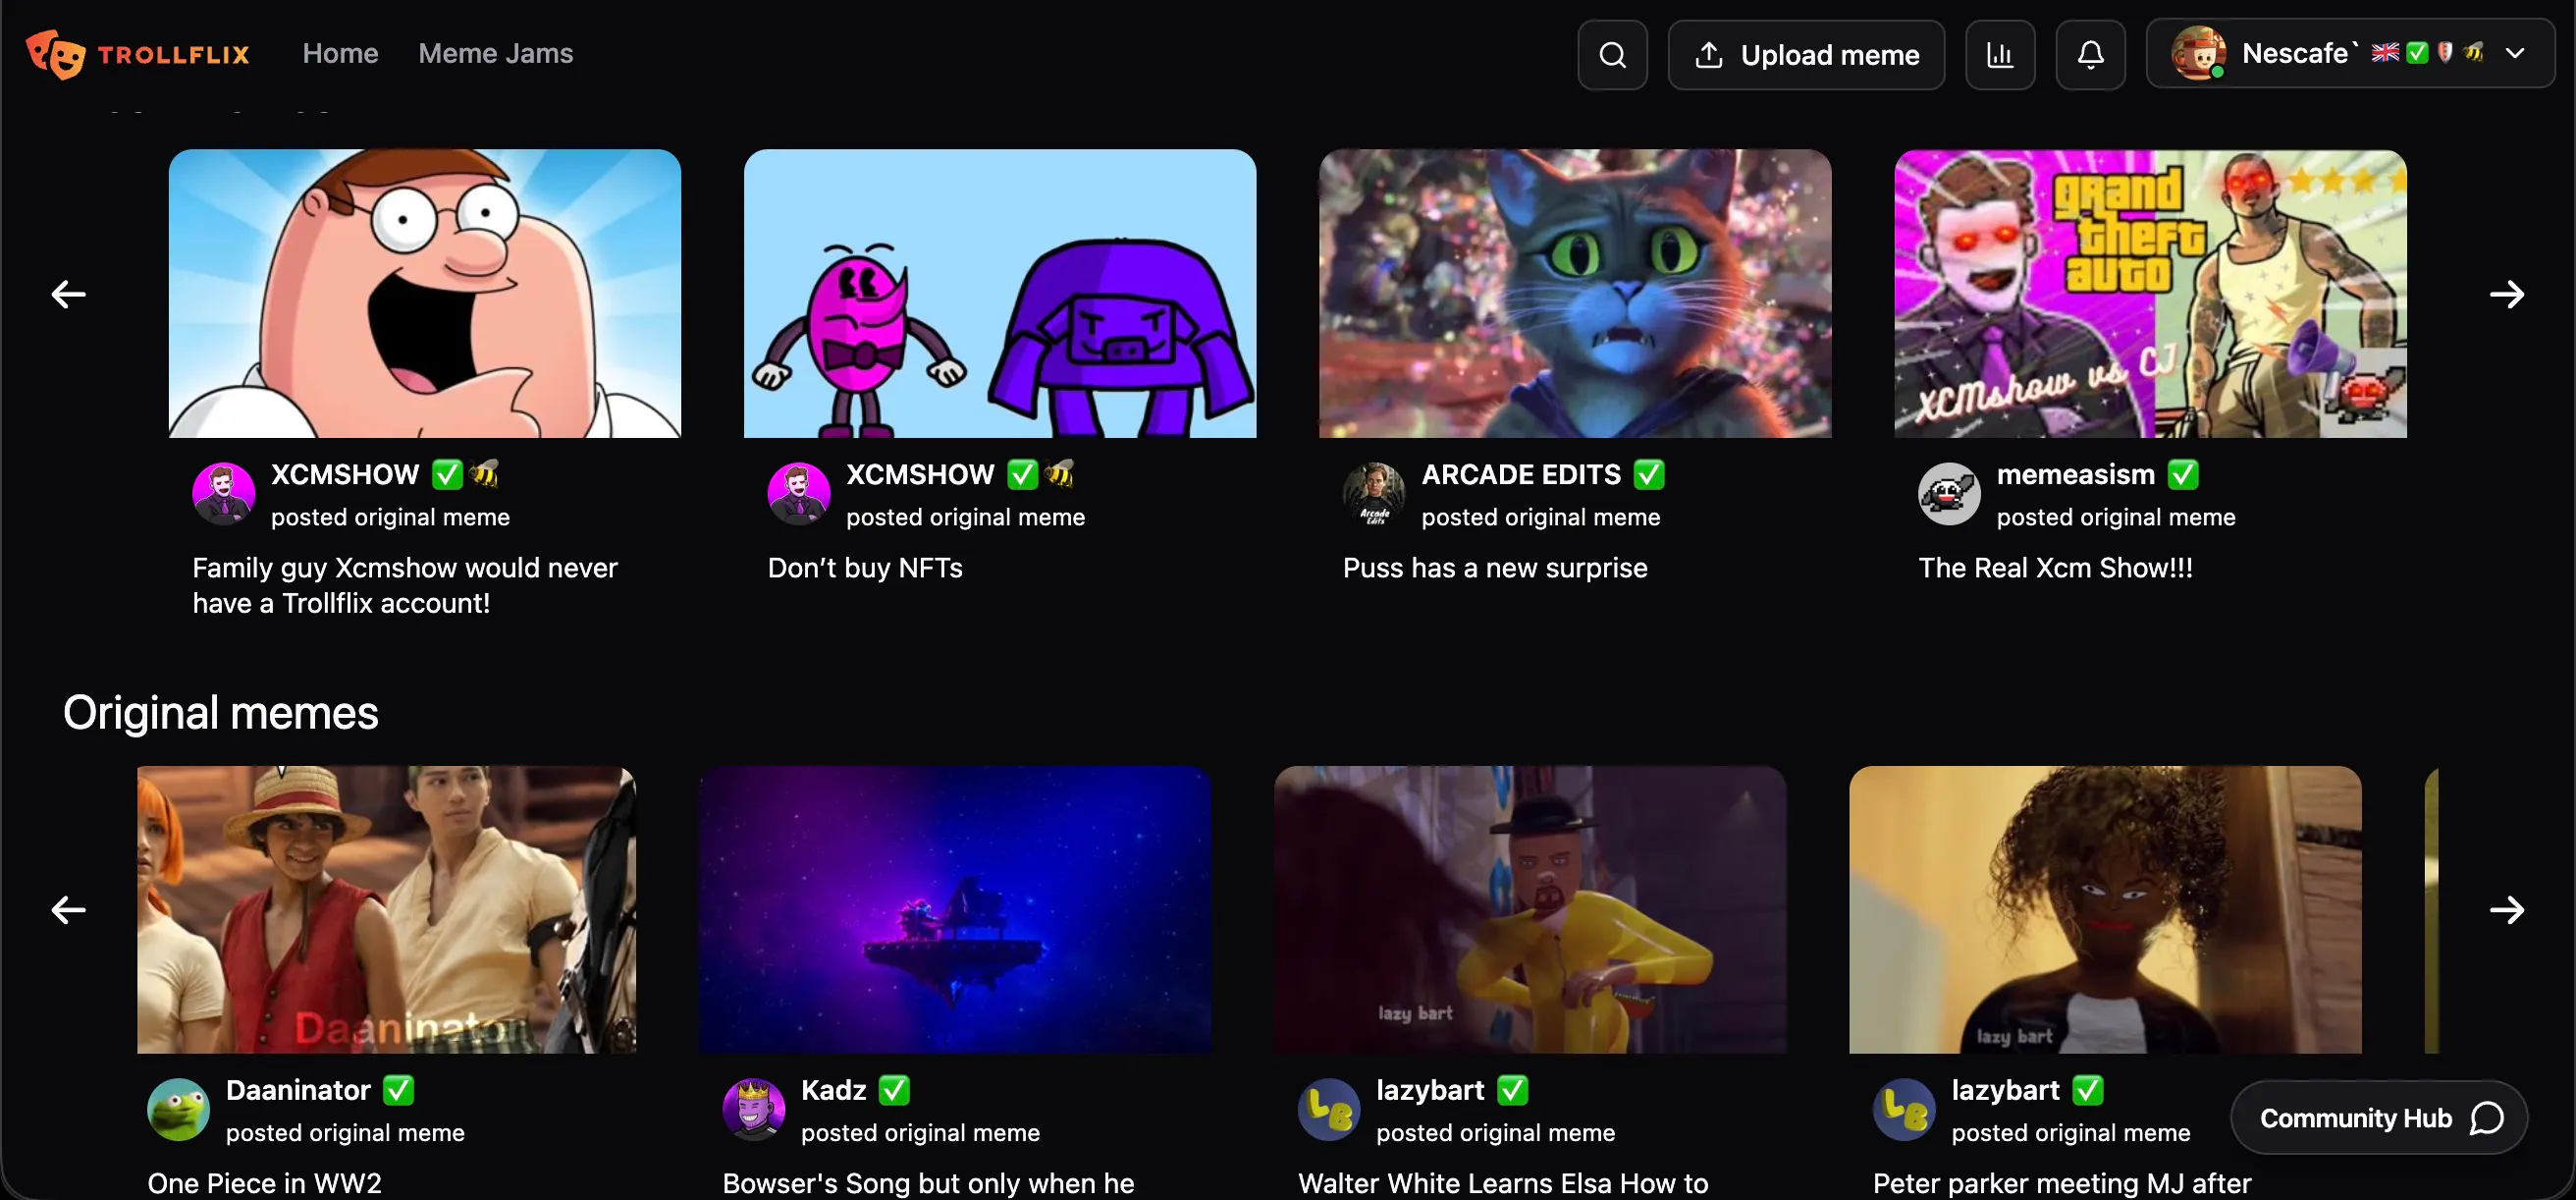
Task: Click the Nescafe profile avatar
Action: pyautogui.click(x=2198, y=54)
